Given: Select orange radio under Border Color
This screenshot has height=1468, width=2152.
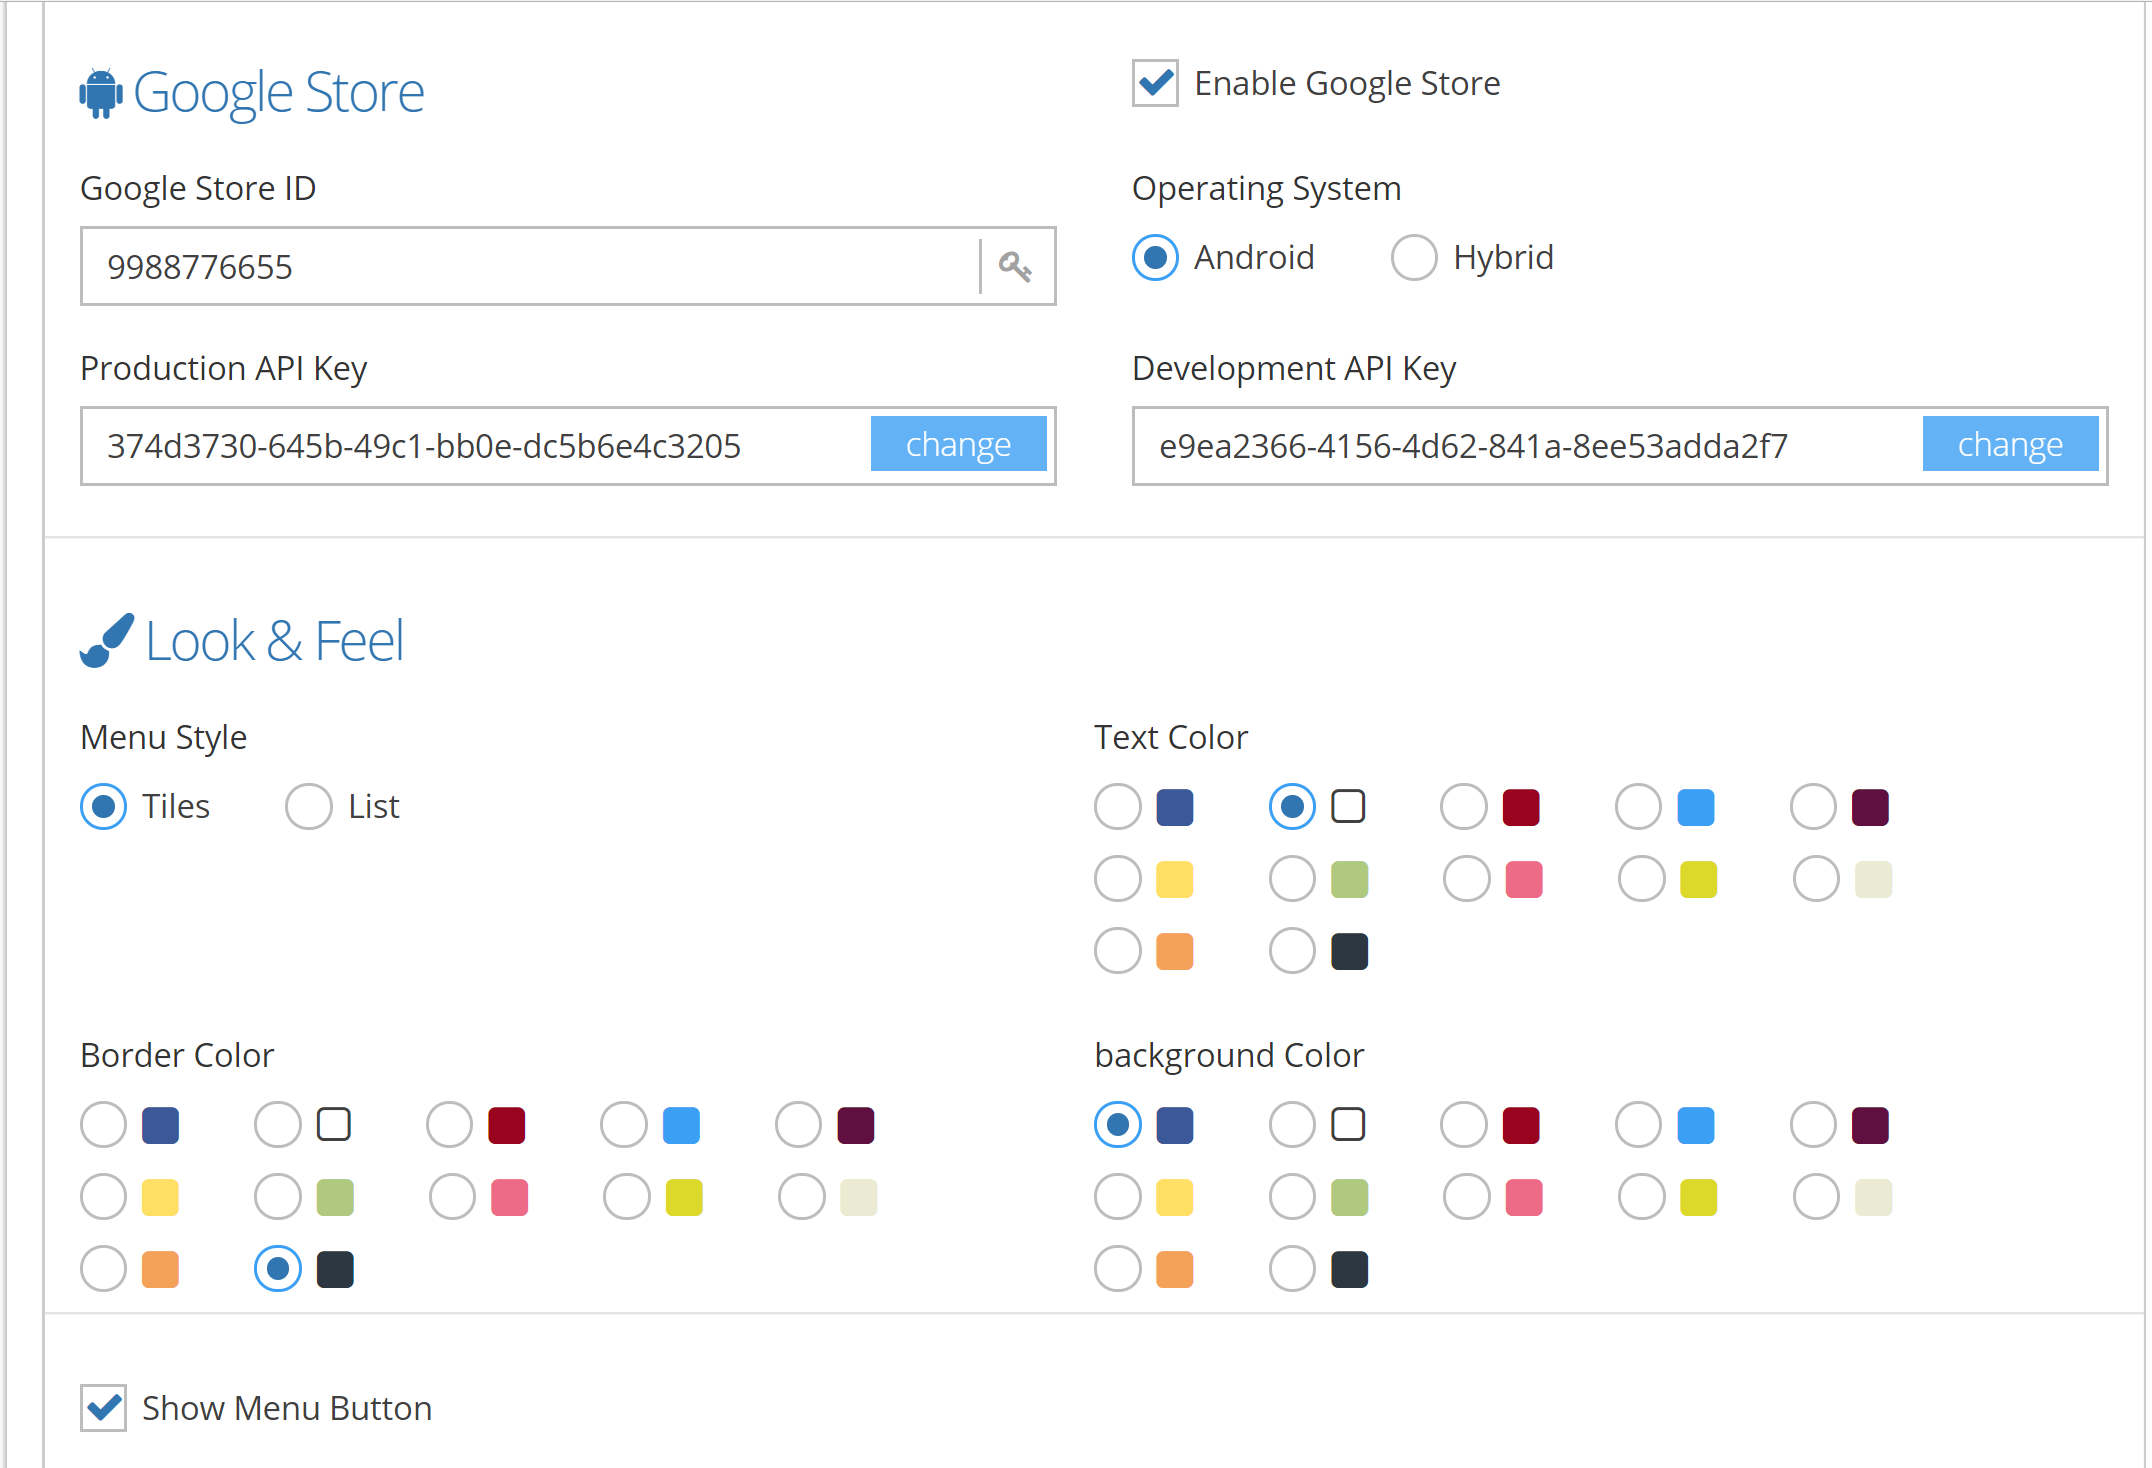Looking at the screenshot, I should click(x=103, y=1269).
